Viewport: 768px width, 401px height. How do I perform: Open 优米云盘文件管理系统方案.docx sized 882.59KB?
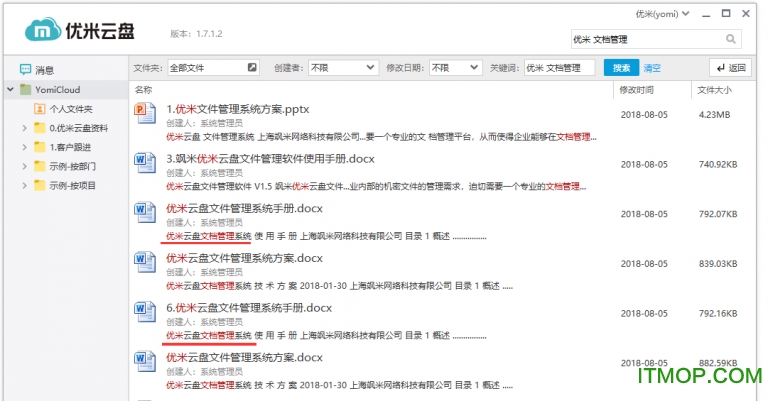[x=244, y=357]
